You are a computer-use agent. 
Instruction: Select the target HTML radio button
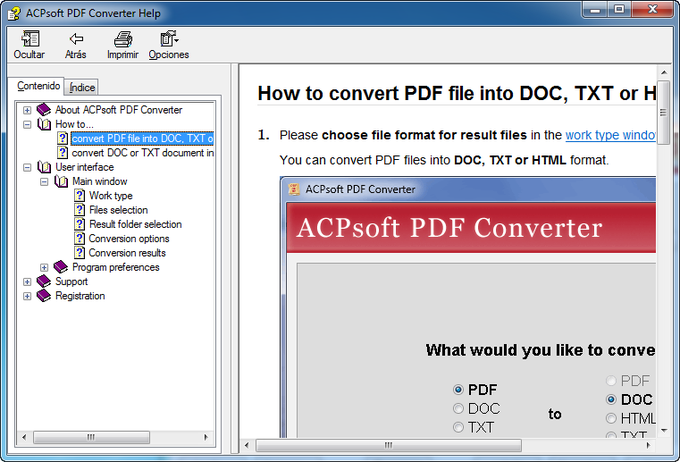(611, 419)
